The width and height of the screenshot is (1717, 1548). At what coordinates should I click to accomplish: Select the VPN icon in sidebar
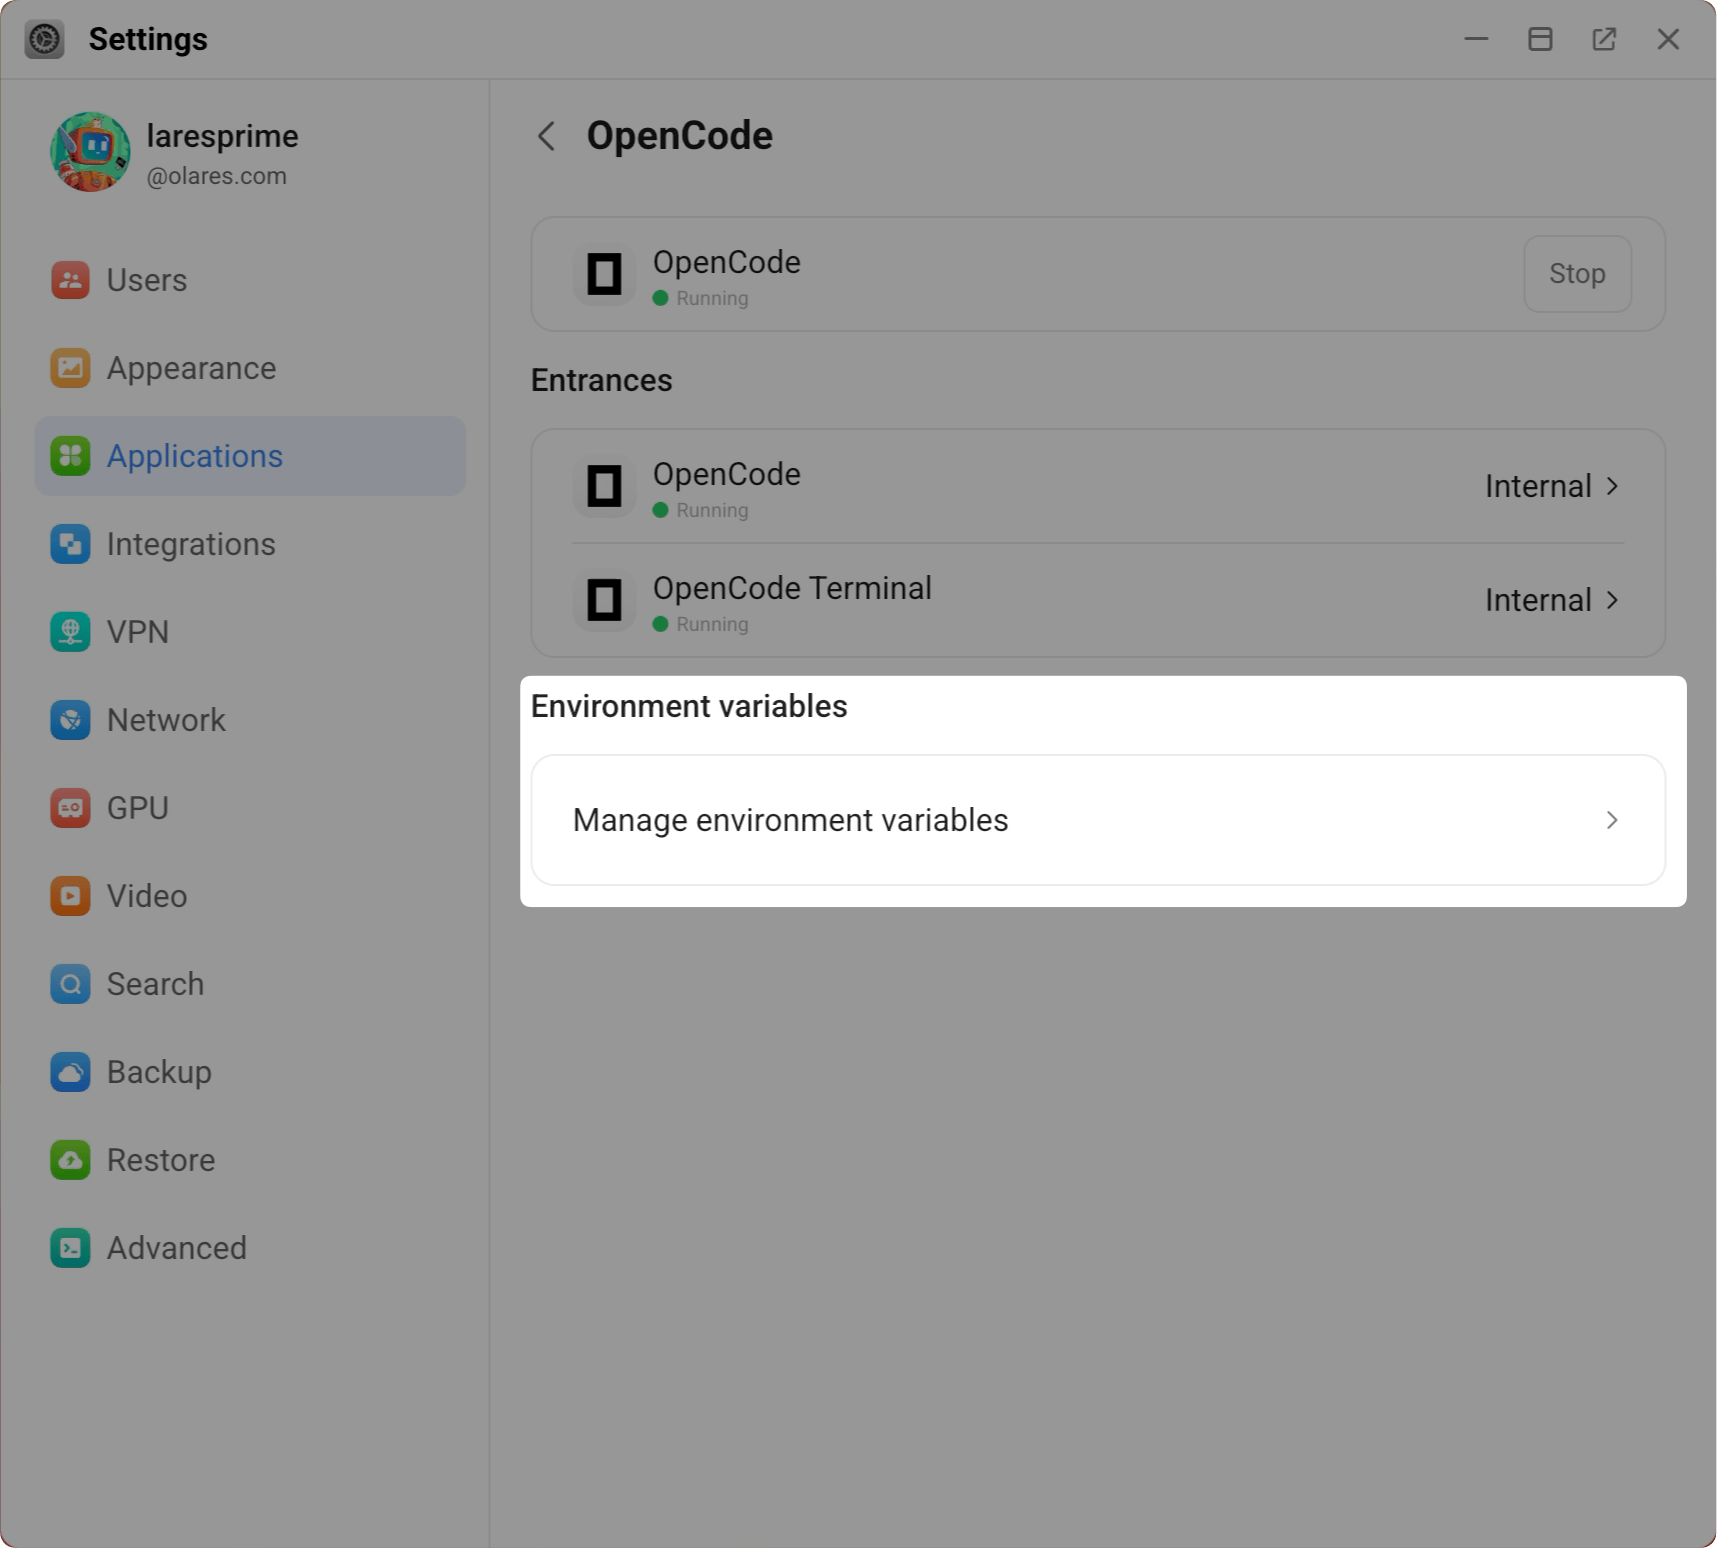(x=70, y=632)
